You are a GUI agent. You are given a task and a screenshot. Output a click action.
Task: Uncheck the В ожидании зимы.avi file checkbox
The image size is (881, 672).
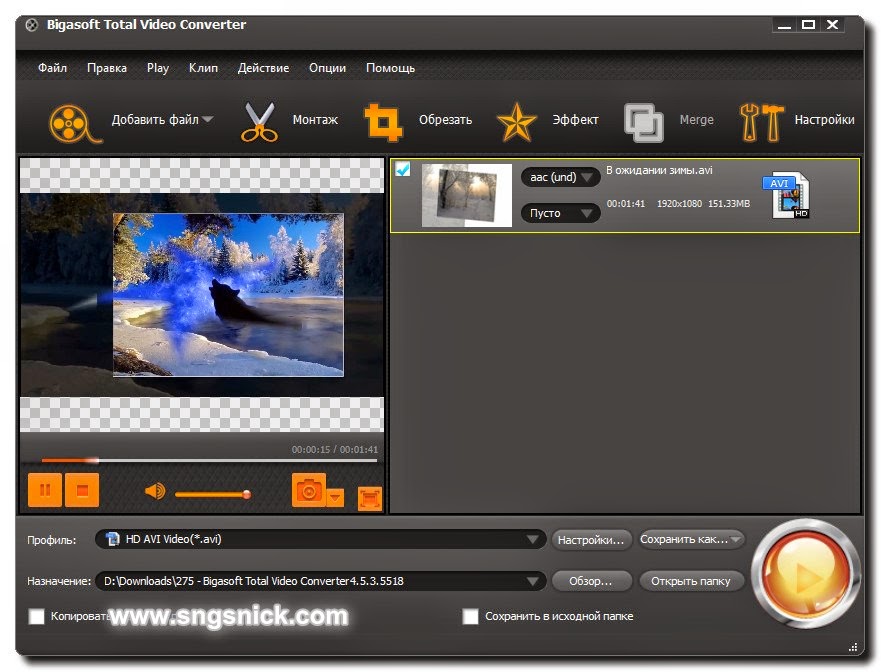[x=403, y=169]
